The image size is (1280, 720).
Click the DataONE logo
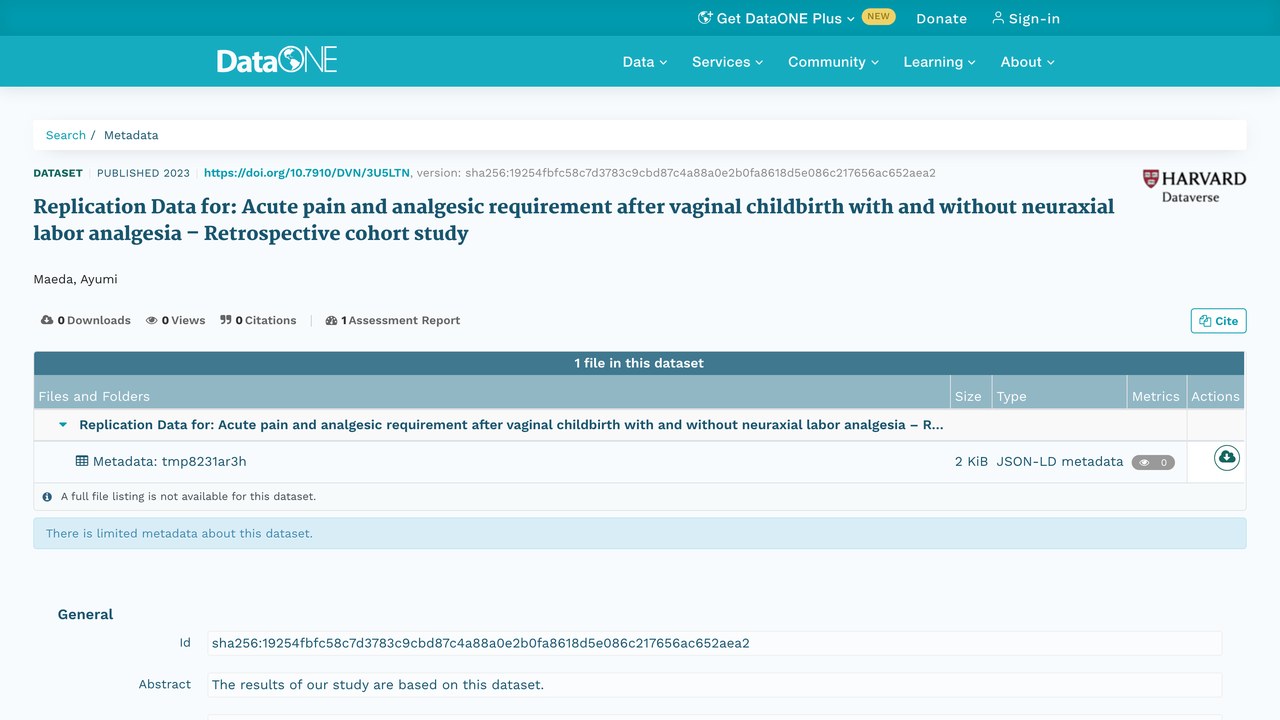point(277,60)
